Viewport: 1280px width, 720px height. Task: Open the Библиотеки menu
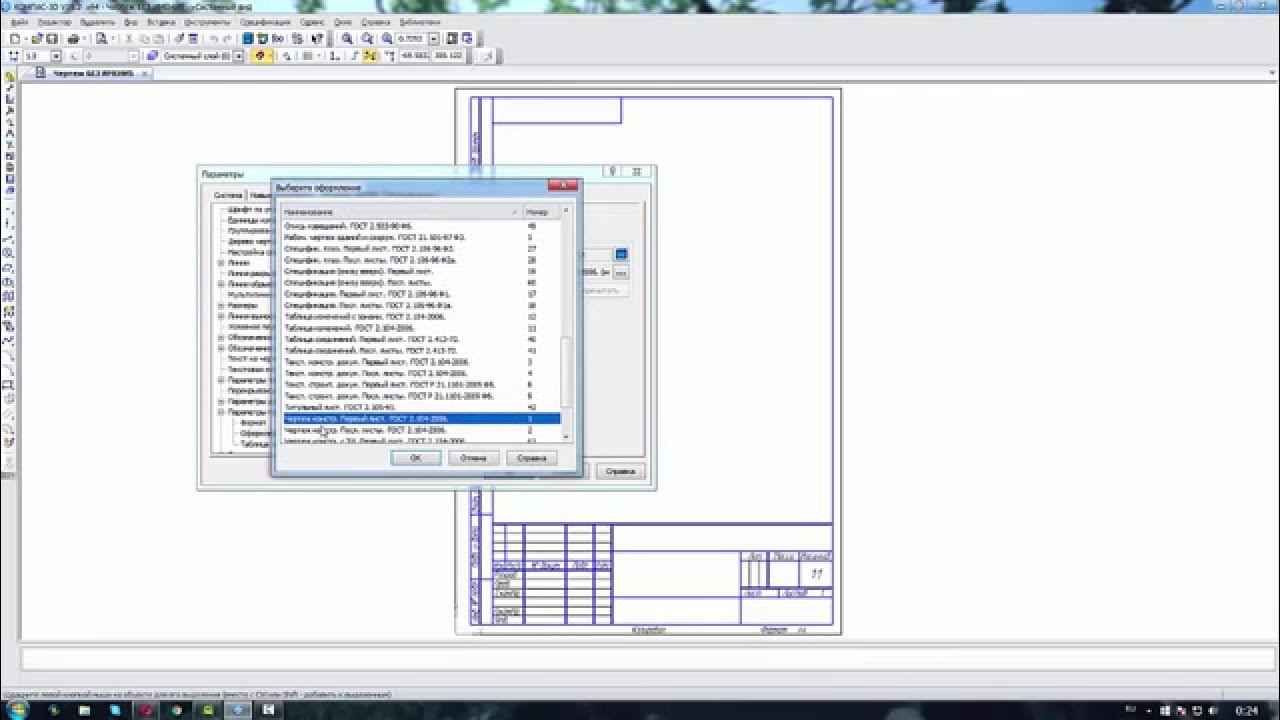click(x=419, y=22)
